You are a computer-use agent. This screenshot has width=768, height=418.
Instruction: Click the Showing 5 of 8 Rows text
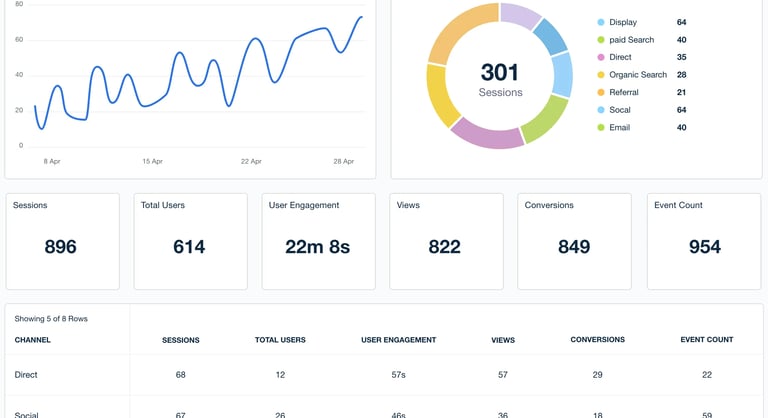(51, 319)
